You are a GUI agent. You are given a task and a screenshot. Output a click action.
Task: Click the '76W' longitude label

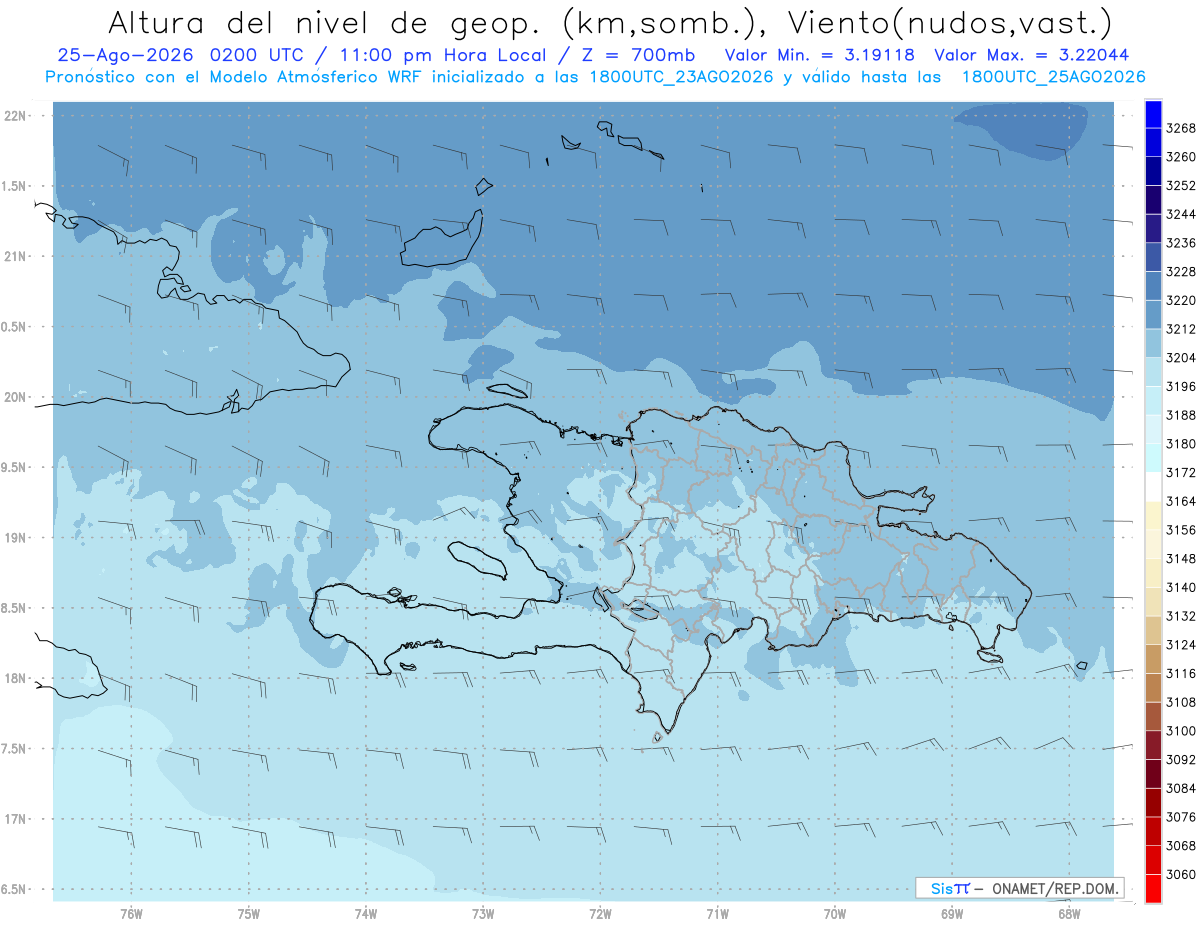[x=131, y=913]
